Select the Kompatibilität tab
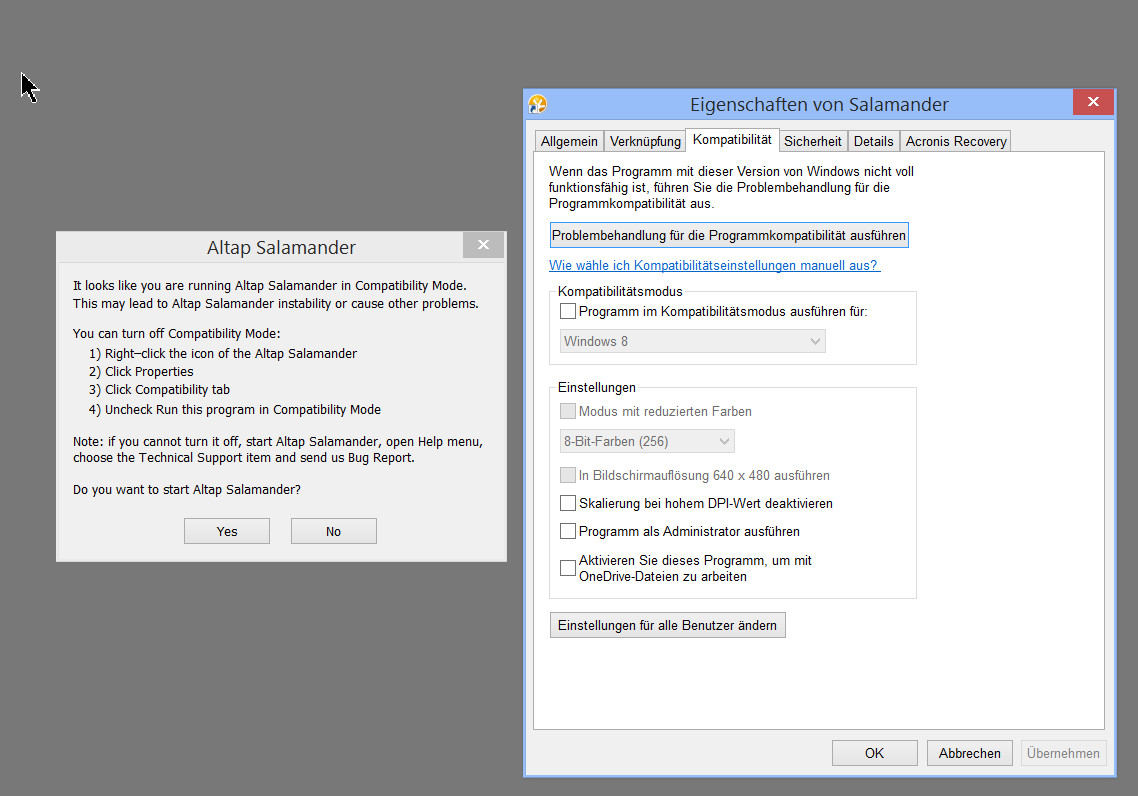Image resolution: width=1138 pixels, height=796 pixels. click(732, 140)
